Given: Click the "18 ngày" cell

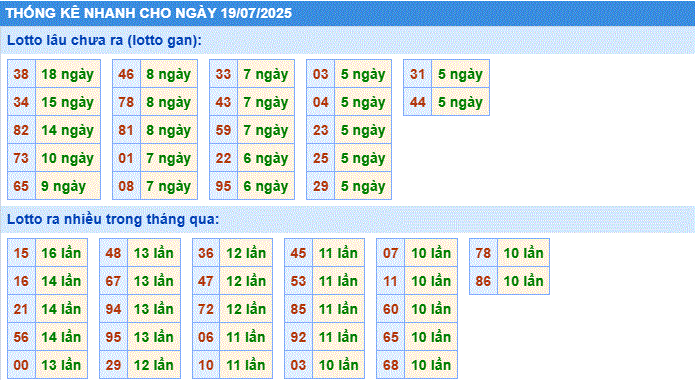Looking at the screenshot, I should coord(68,74).
